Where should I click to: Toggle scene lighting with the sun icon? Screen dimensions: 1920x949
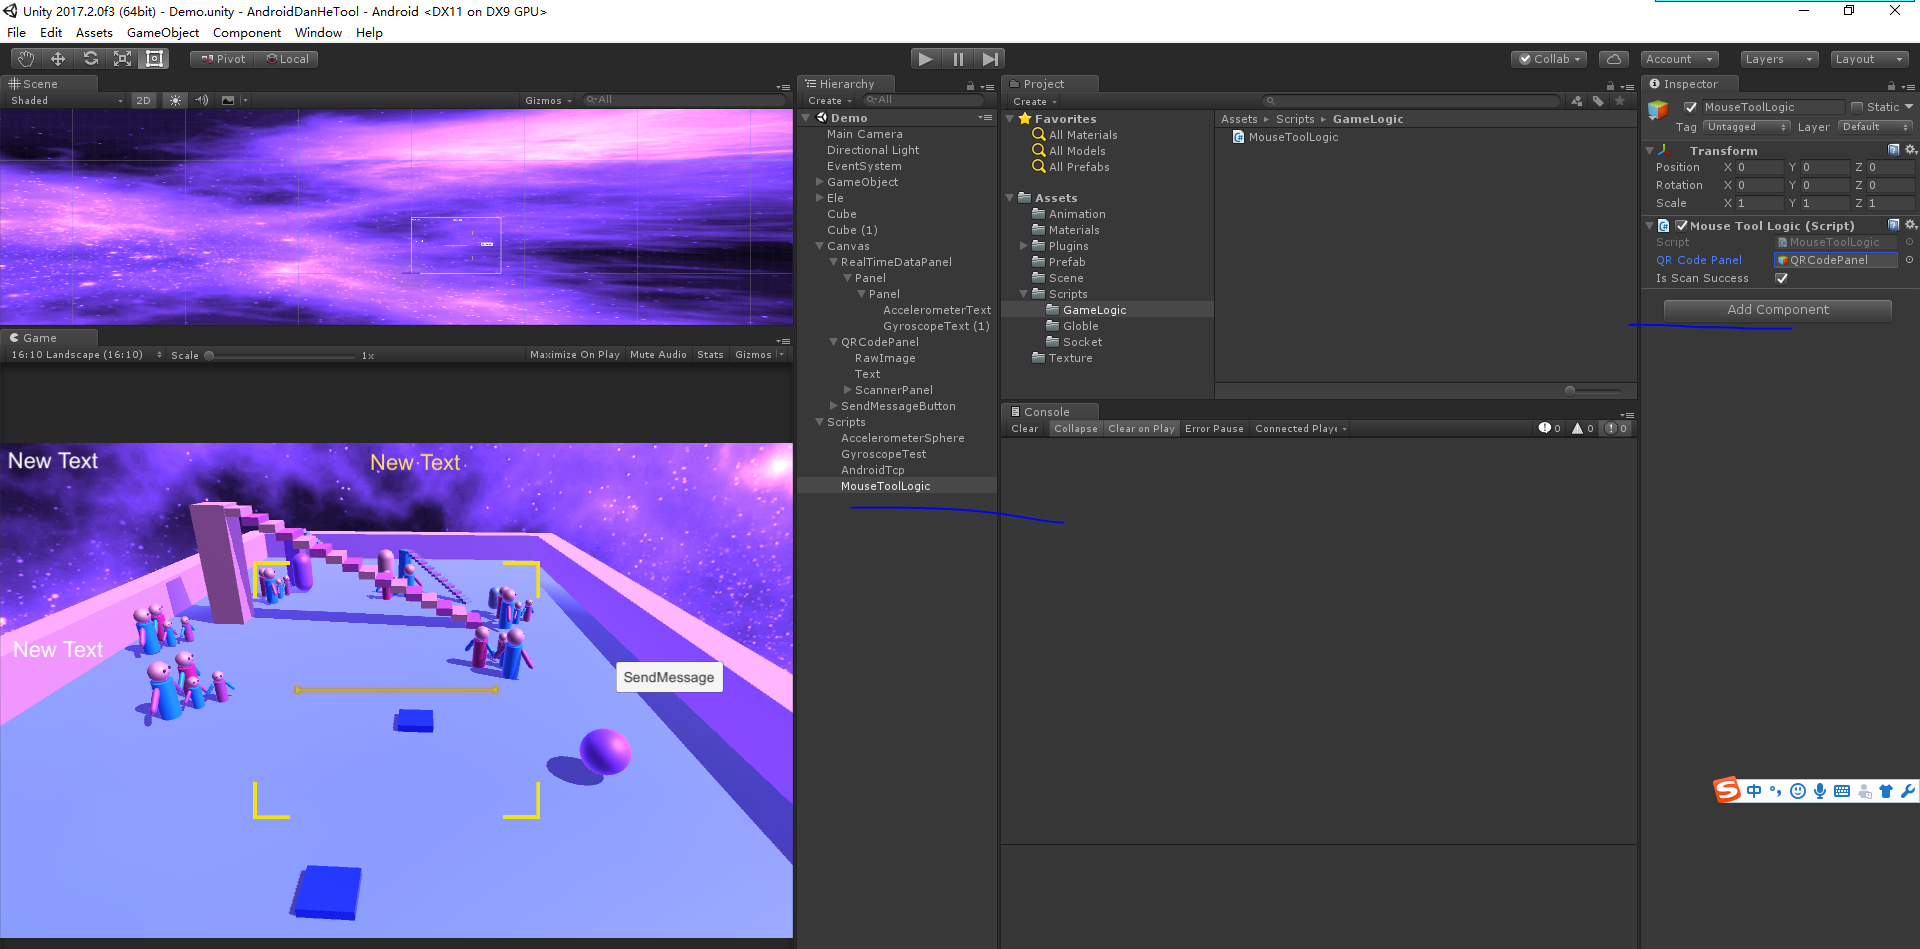pos(175,100)
